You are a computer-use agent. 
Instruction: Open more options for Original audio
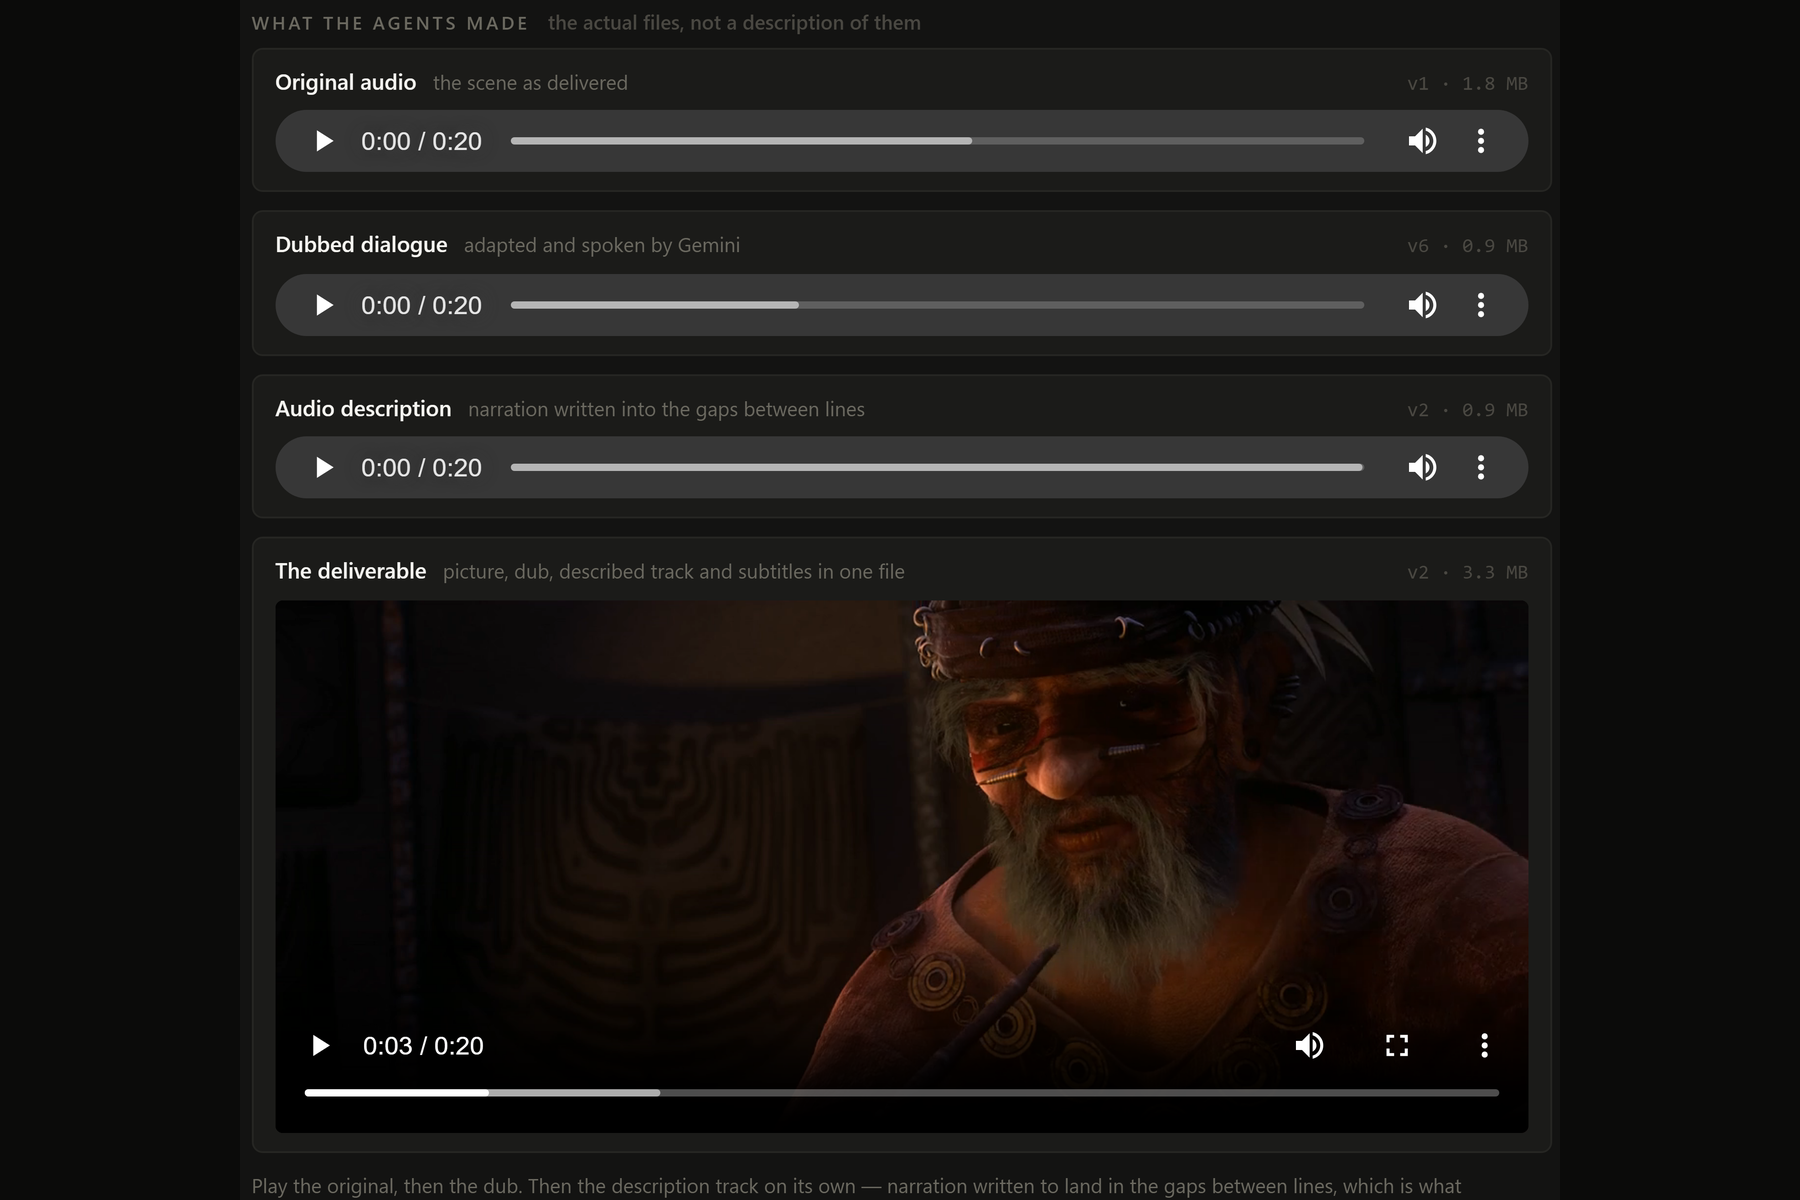click(x=1481, y=141)
